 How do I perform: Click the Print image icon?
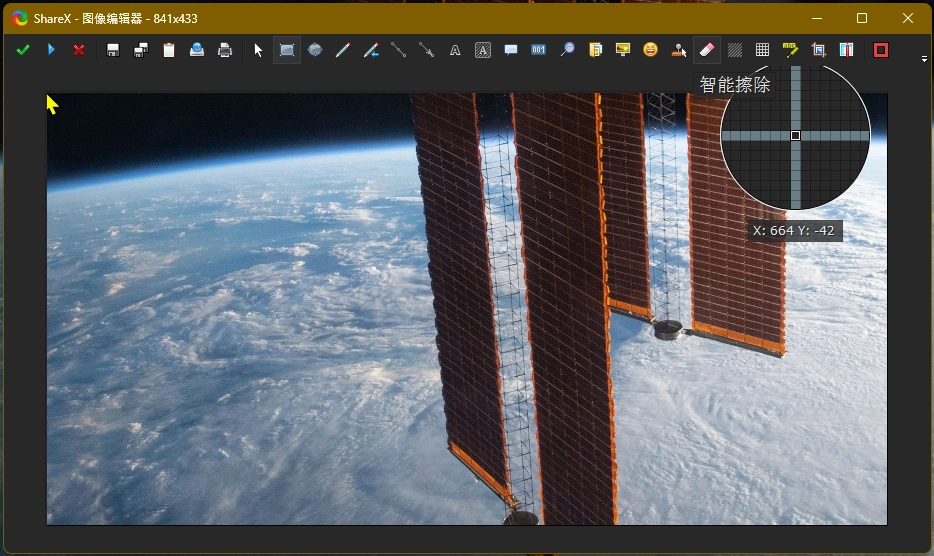(225, 50)
